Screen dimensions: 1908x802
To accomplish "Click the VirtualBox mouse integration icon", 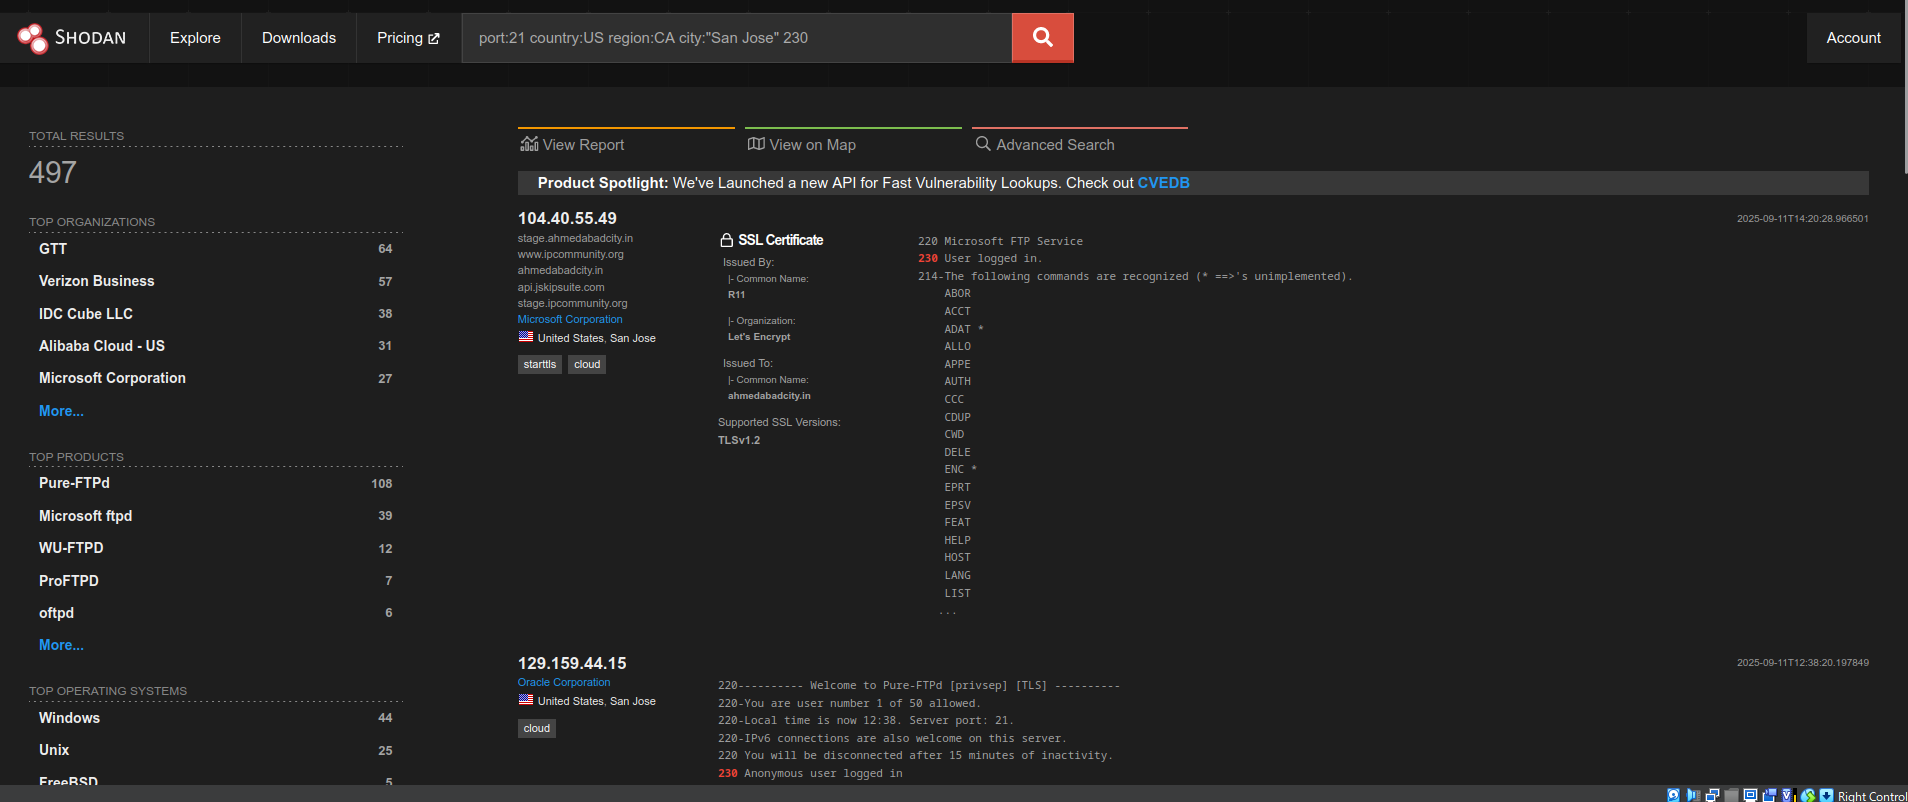I will [x=1808, y=795].
